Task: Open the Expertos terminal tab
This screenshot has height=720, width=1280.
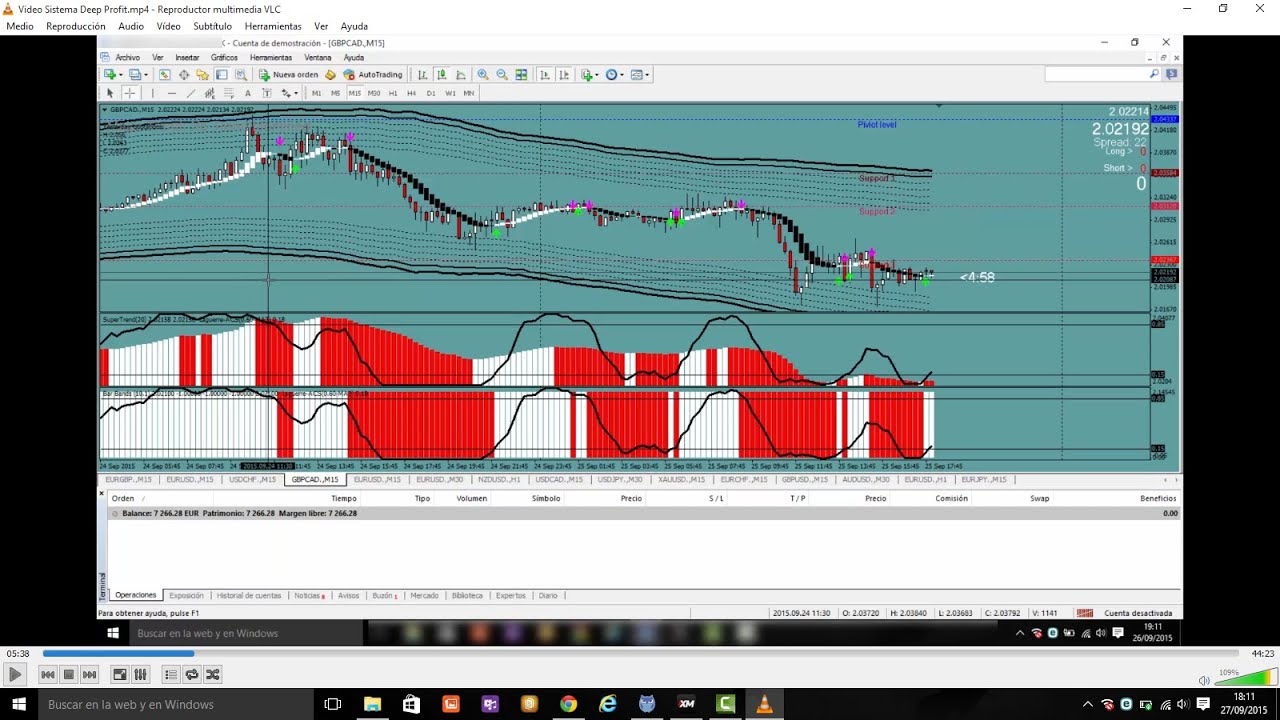Action: 510,596
